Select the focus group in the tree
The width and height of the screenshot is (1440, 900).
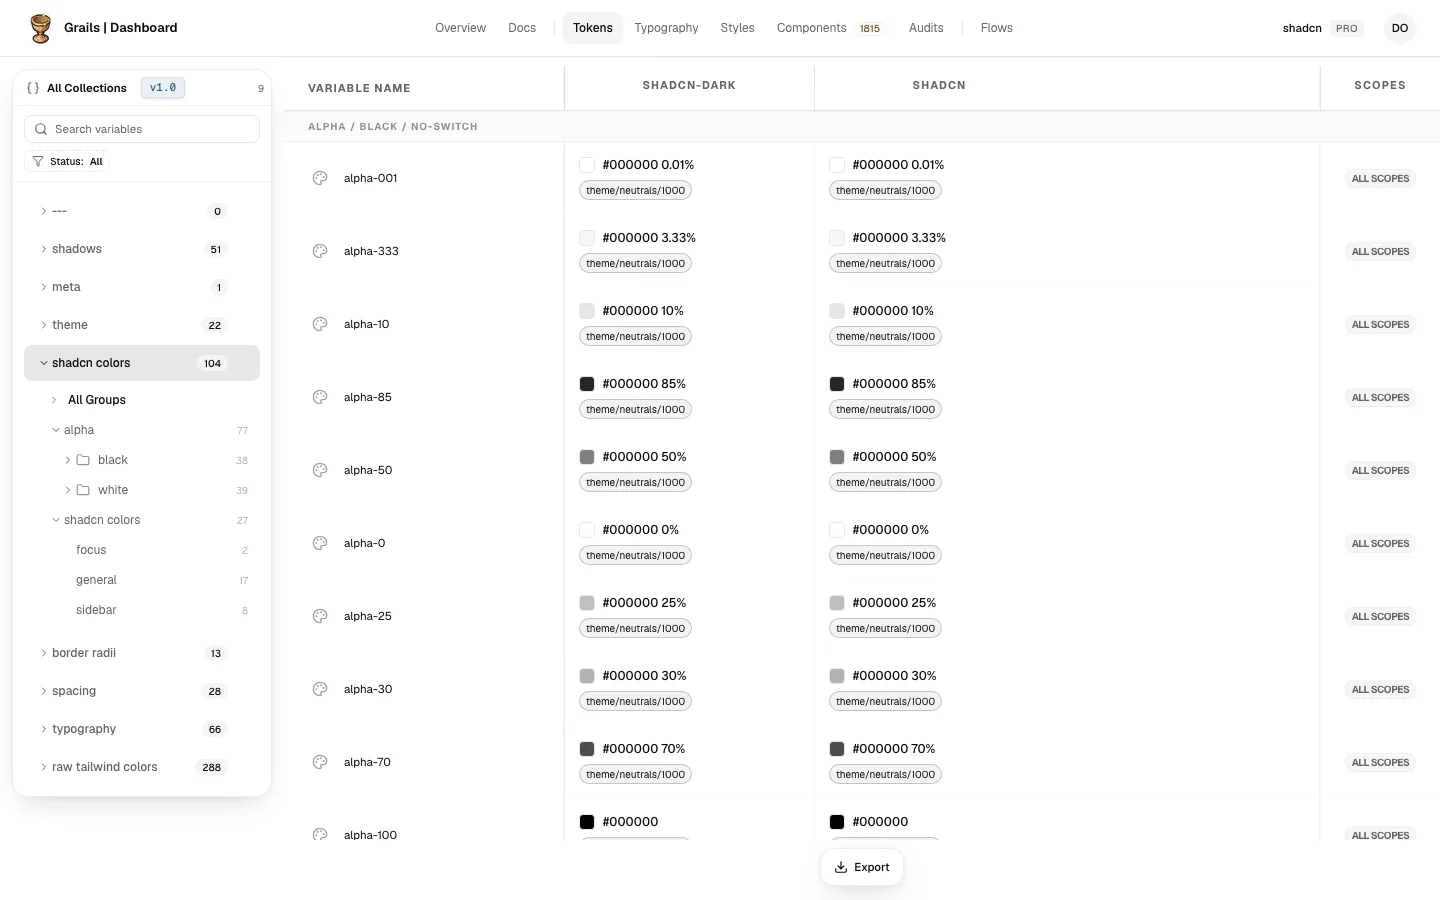(91, 550)
